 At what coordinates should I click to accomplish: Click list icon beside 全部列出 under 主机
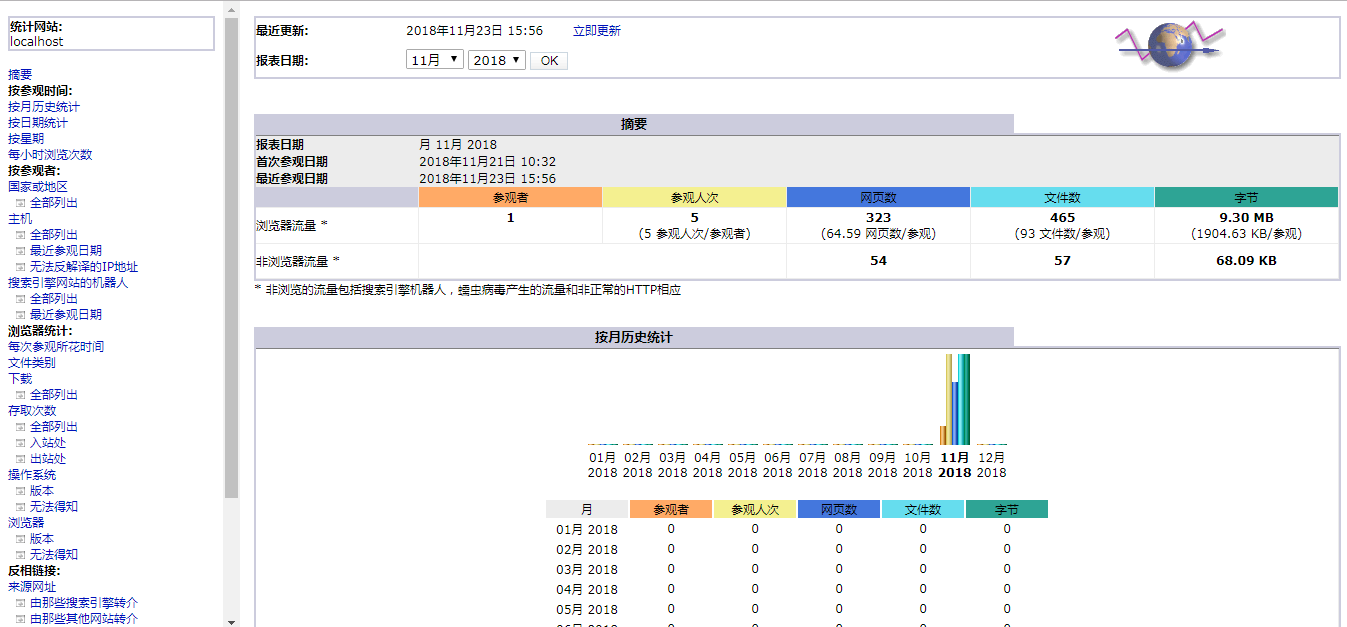(x=20, y=235)
